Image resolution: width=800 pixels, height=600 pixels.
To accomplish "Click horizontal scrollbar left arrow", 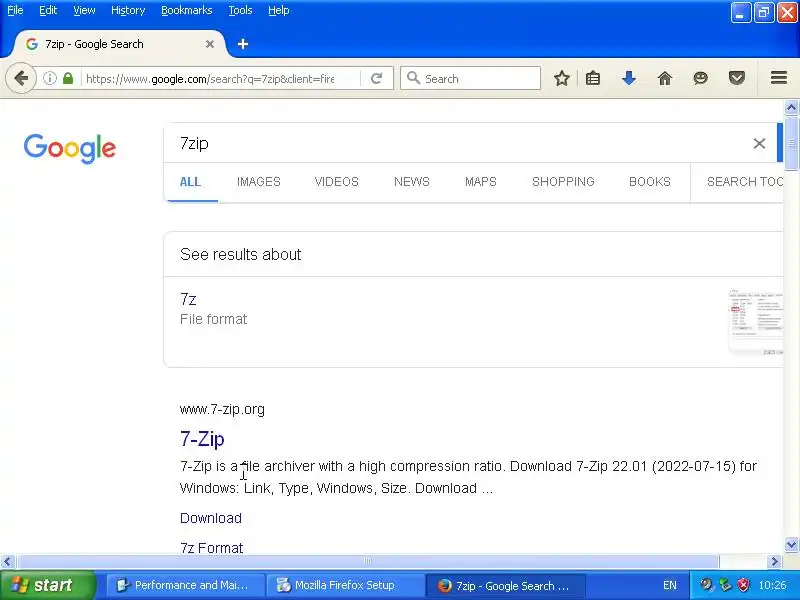I will tap(7, 562).
